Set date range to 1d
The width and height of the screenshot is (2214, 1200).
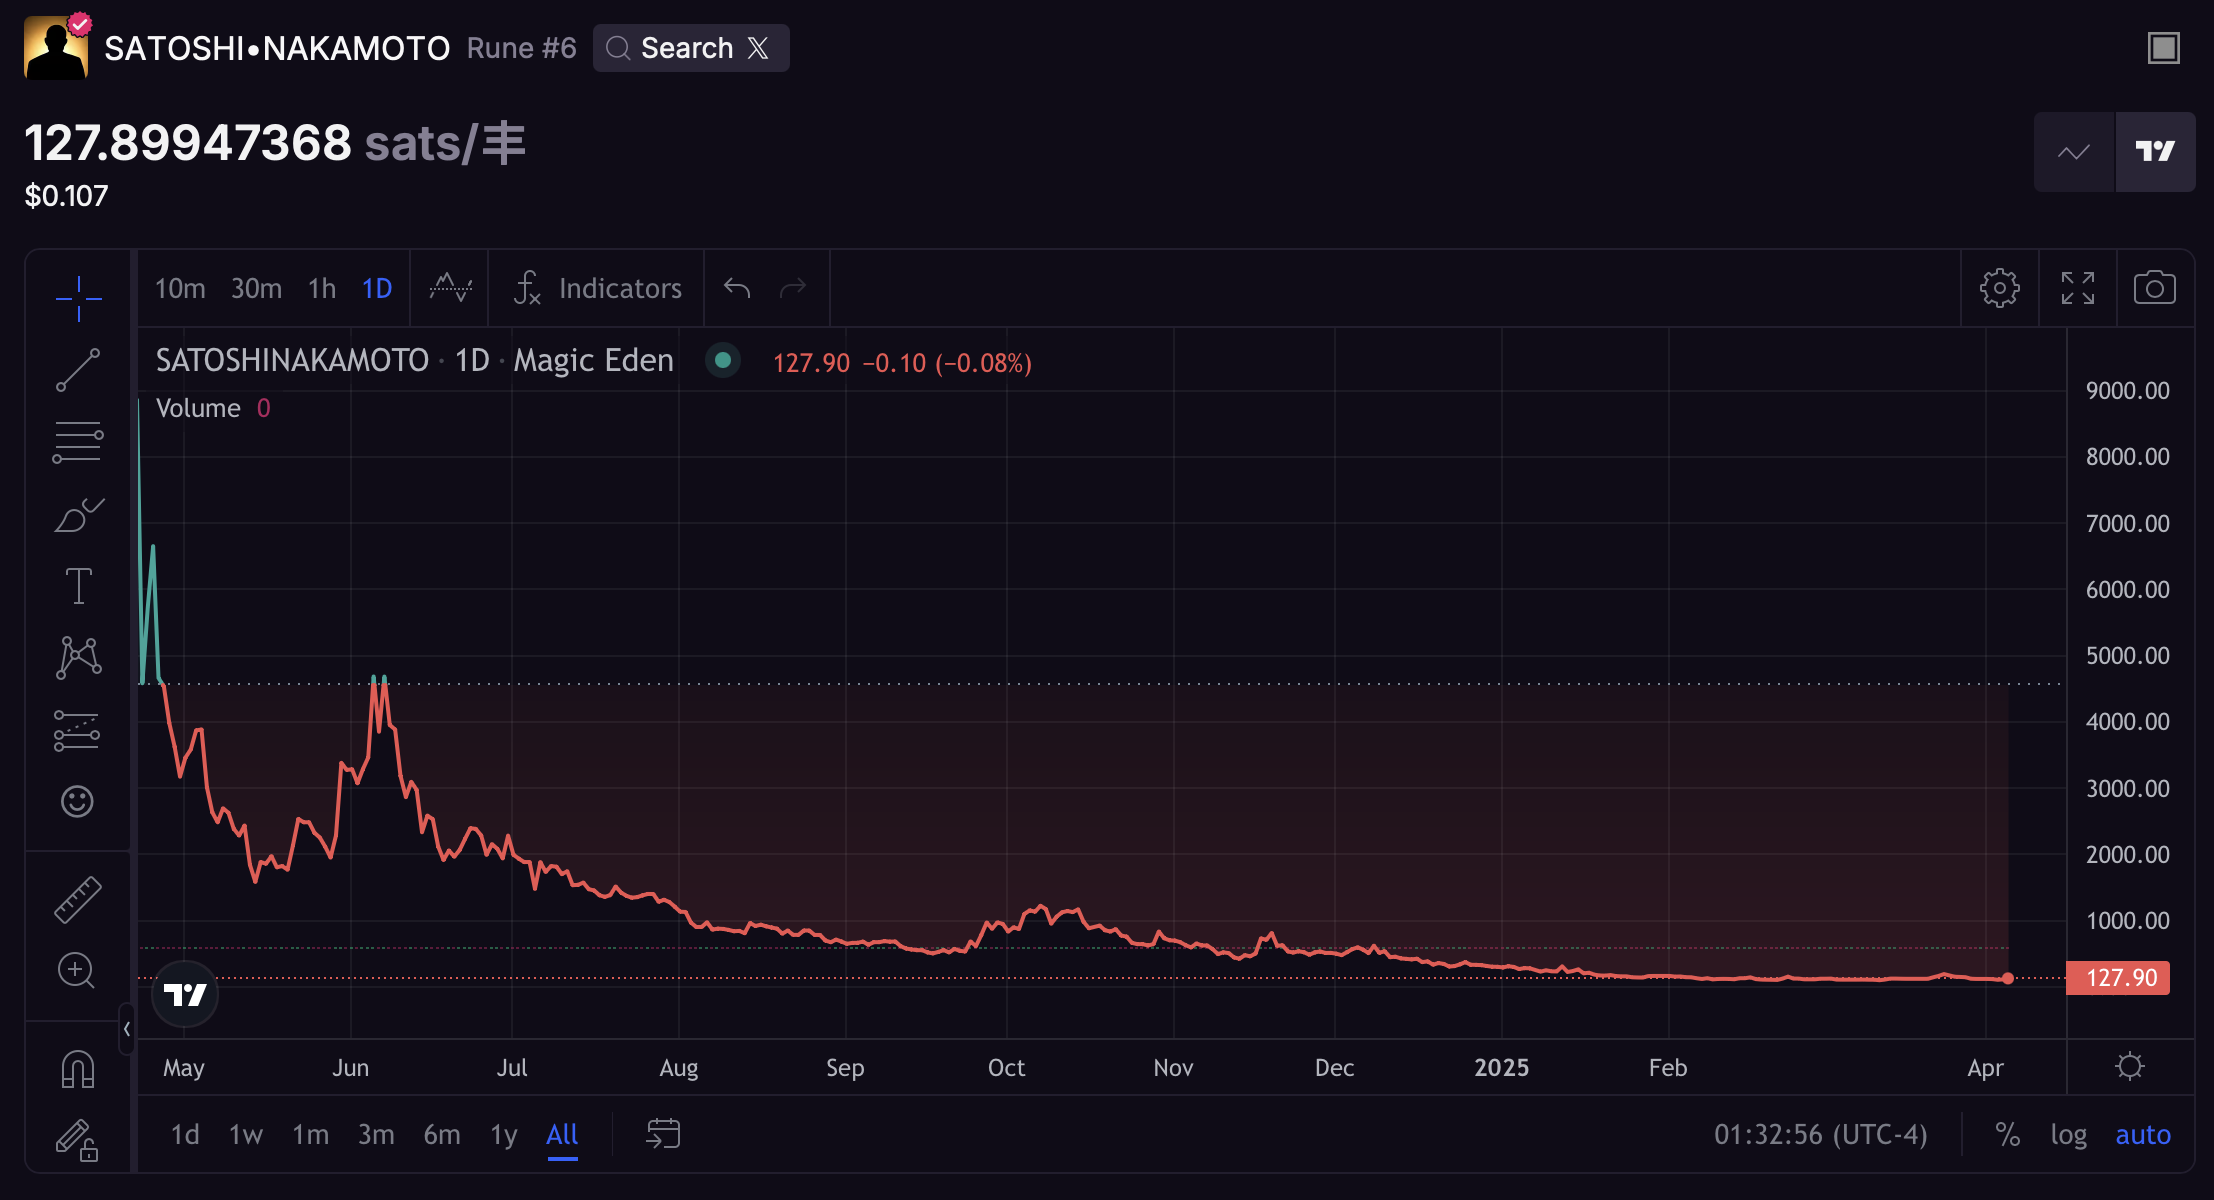point(185,1134)
